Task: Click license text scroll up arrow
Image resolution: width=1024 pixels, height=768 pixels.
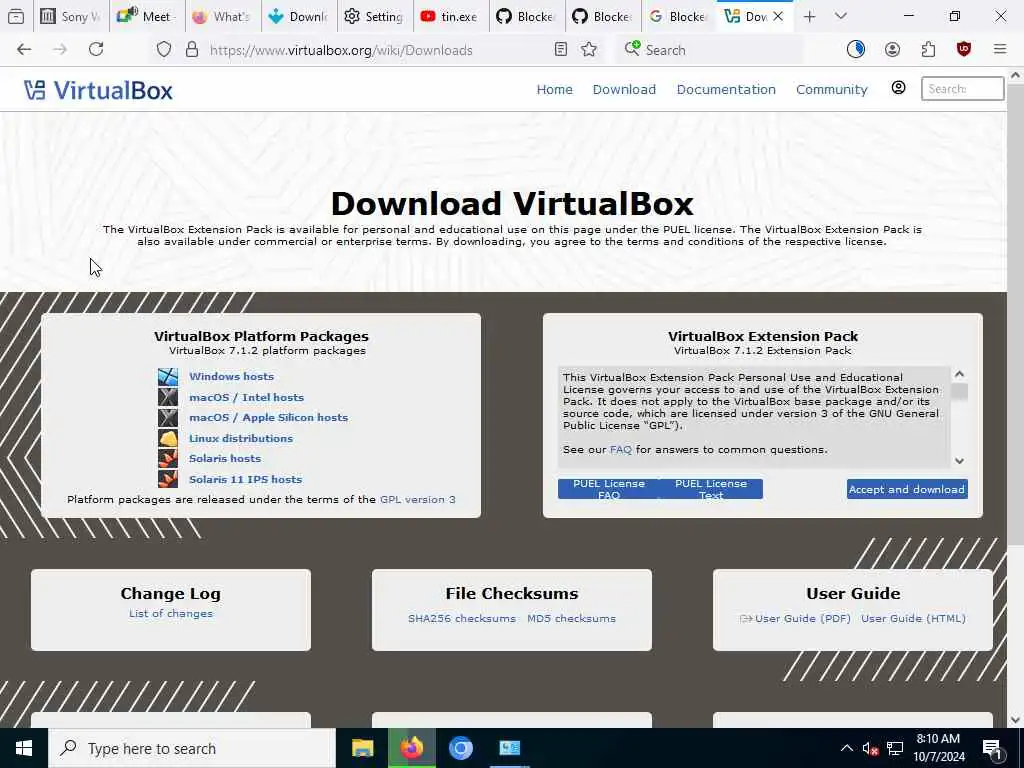Action: (959, 374)
